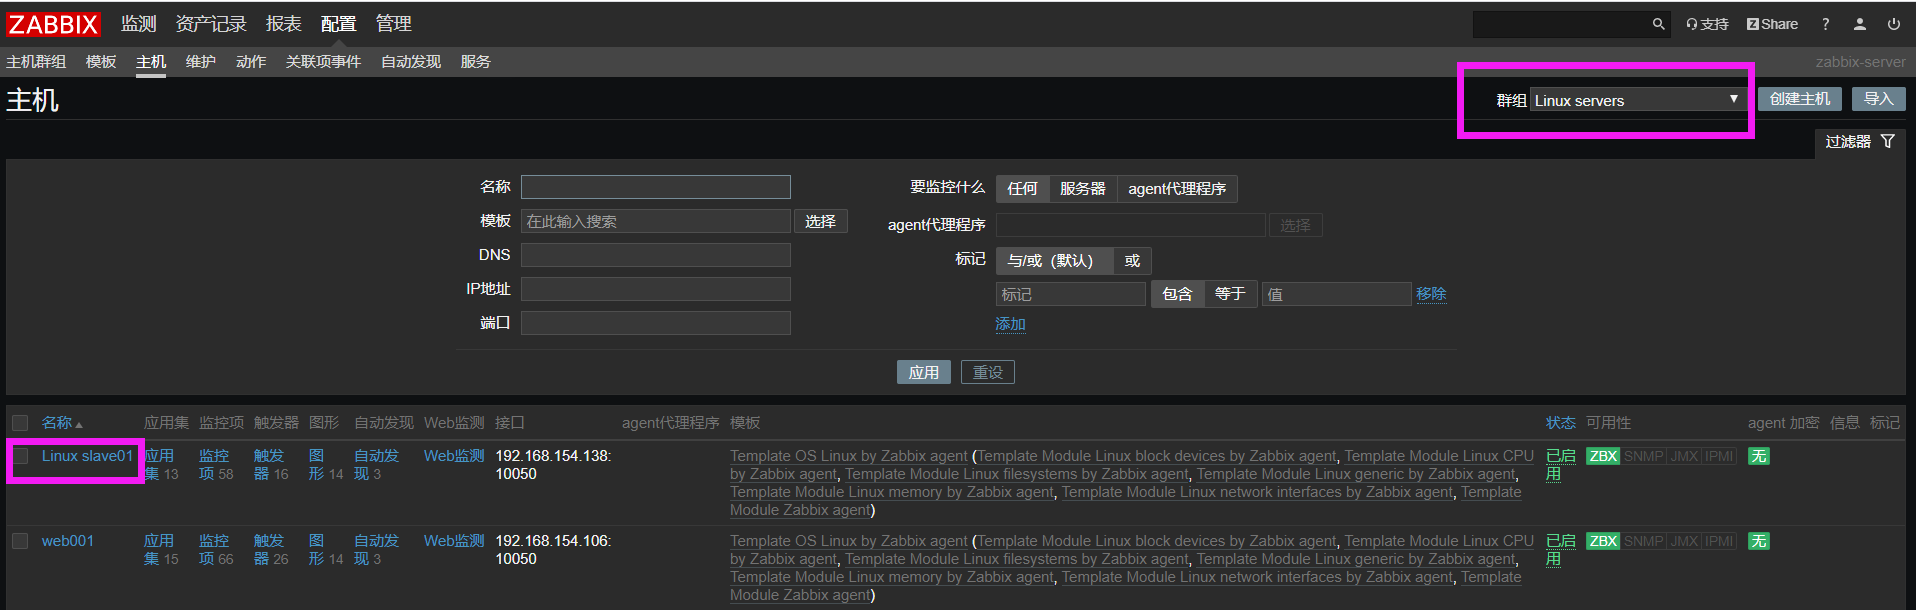This screenshot has width=1916, height=610.
Task: Focus the 模板 search input
Action: click(x=656, y=221)
